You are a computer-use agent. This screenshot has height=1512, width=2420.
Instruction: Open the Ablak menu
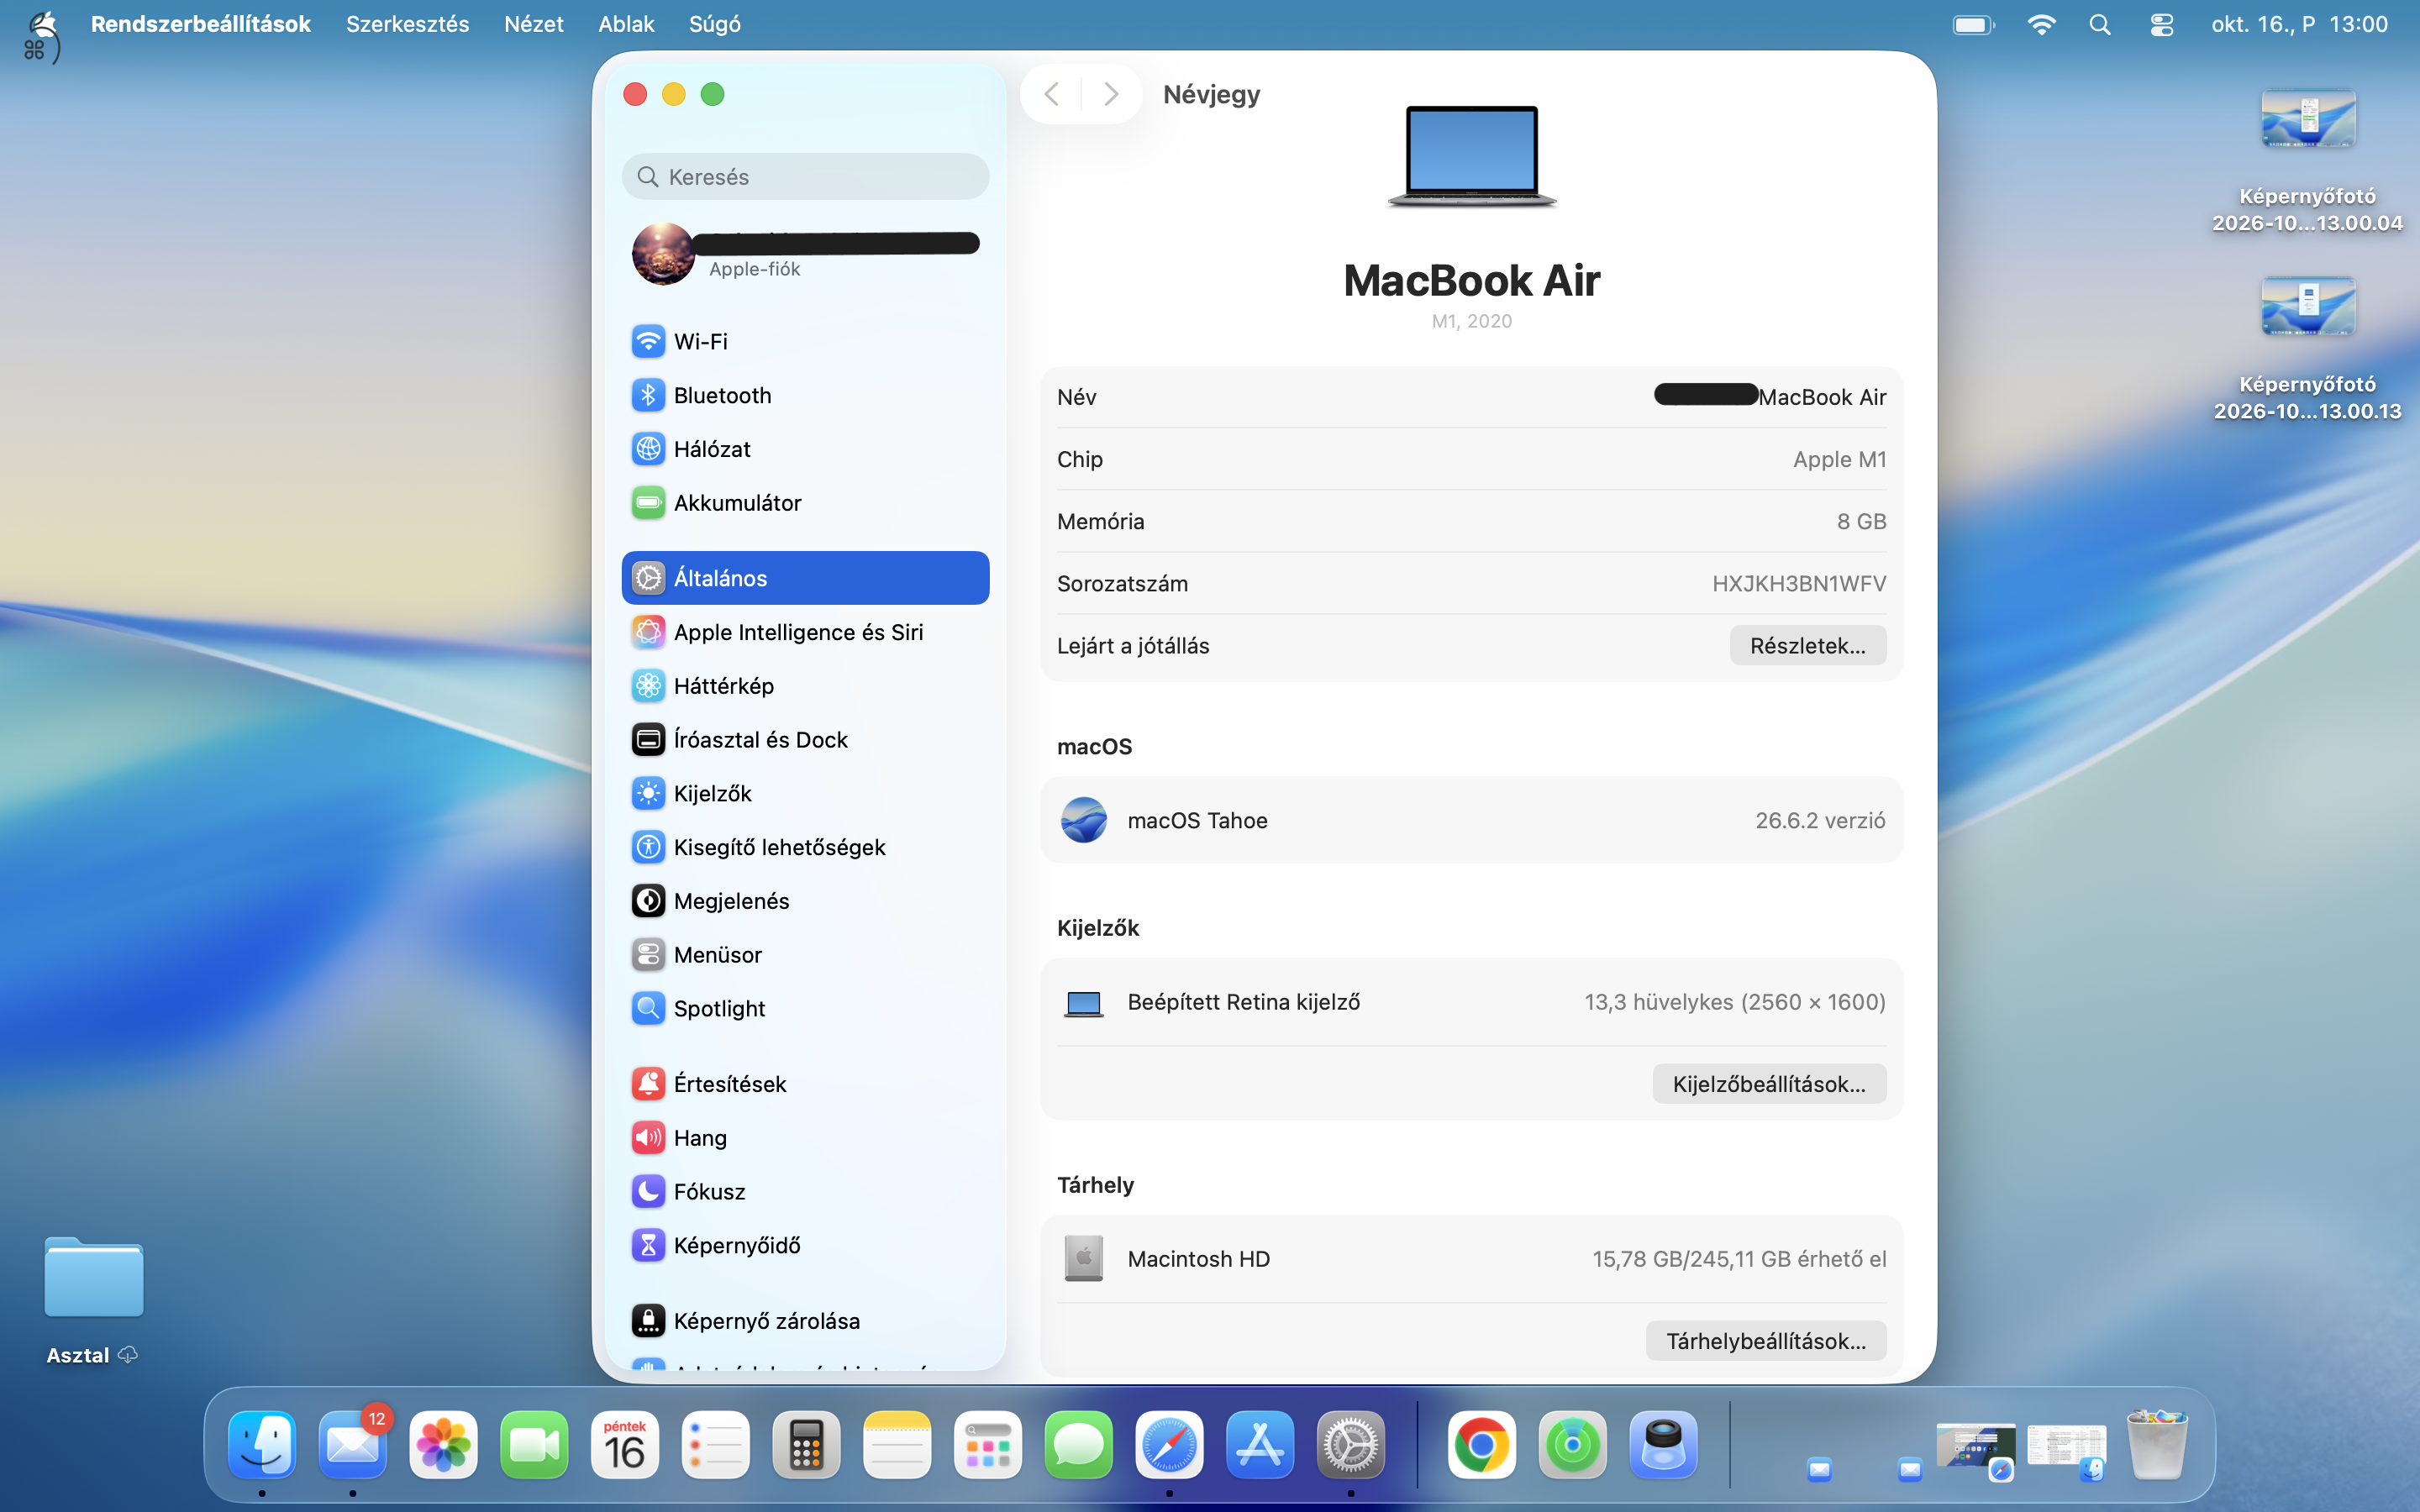point(626,24)
